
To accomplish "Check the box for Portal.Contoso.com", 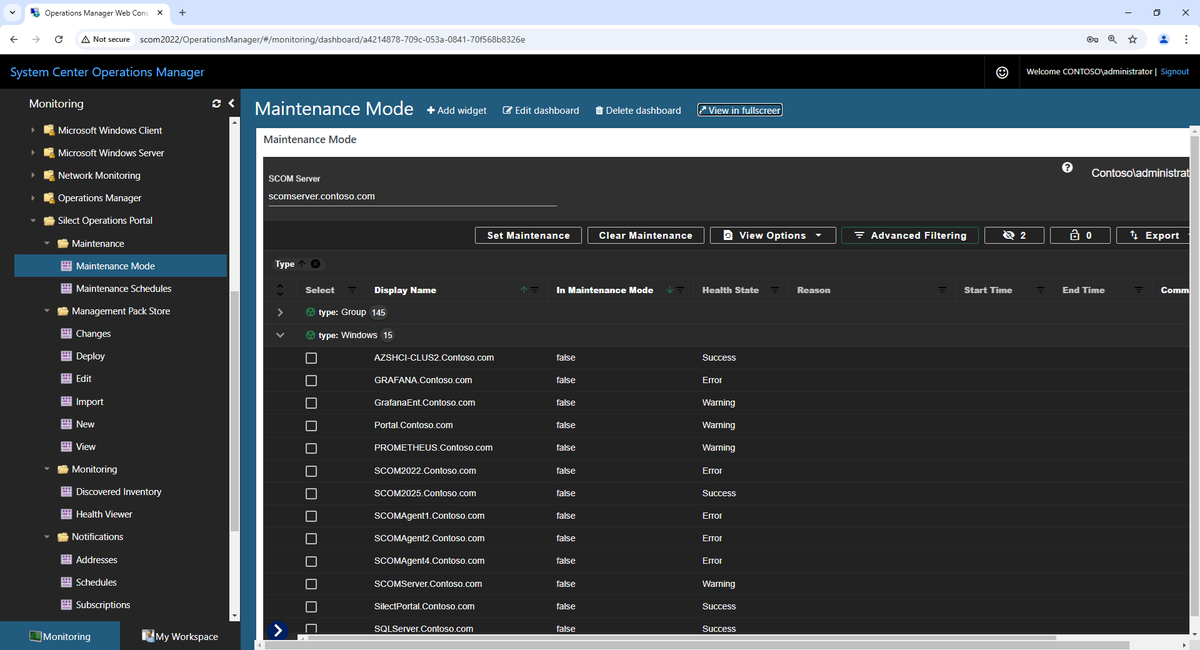I will point(311,425).
